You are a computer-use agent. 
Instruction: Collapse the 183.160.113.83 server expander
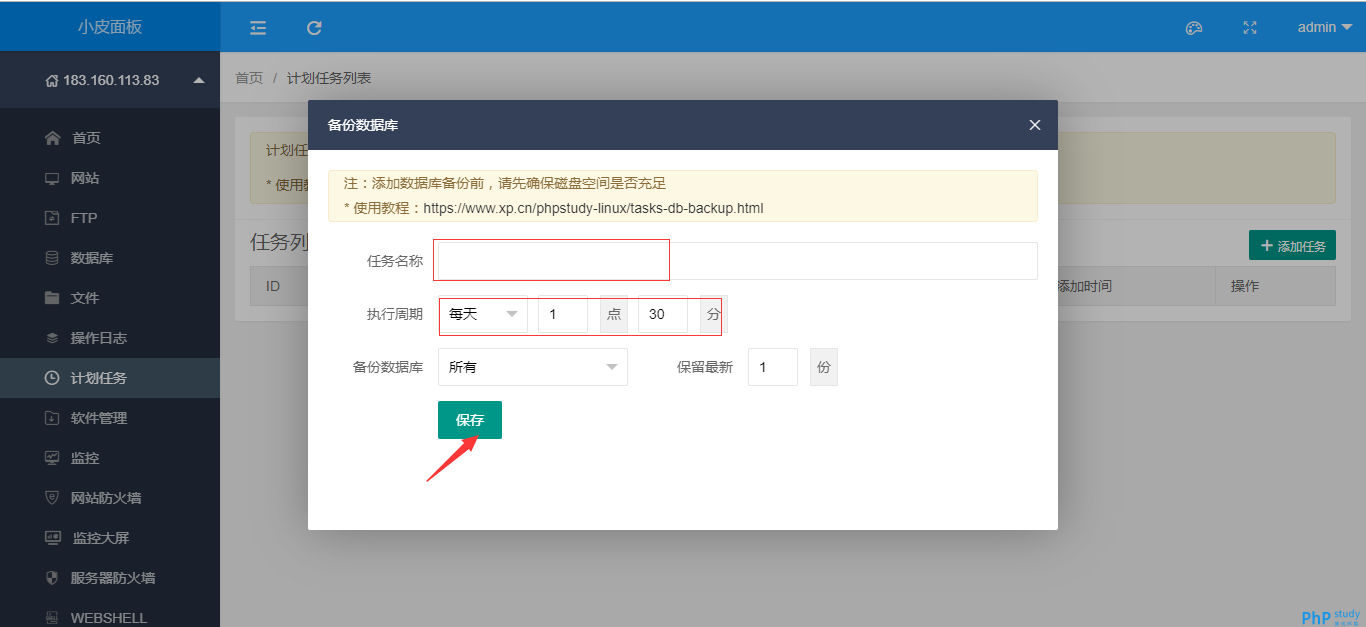pos(199,80)
